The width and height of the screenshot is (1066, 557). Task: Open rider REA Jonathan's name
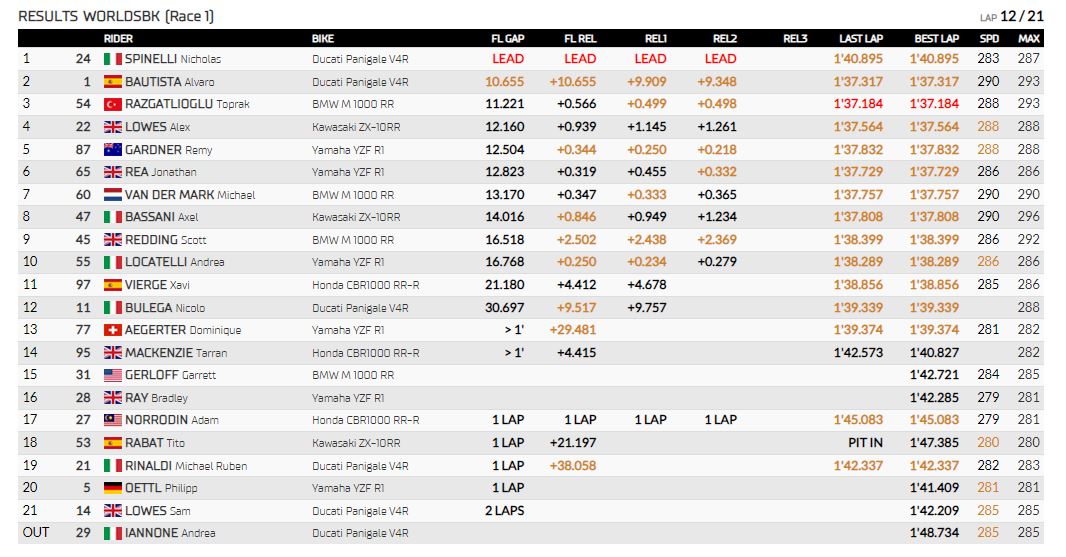point(160,172)
